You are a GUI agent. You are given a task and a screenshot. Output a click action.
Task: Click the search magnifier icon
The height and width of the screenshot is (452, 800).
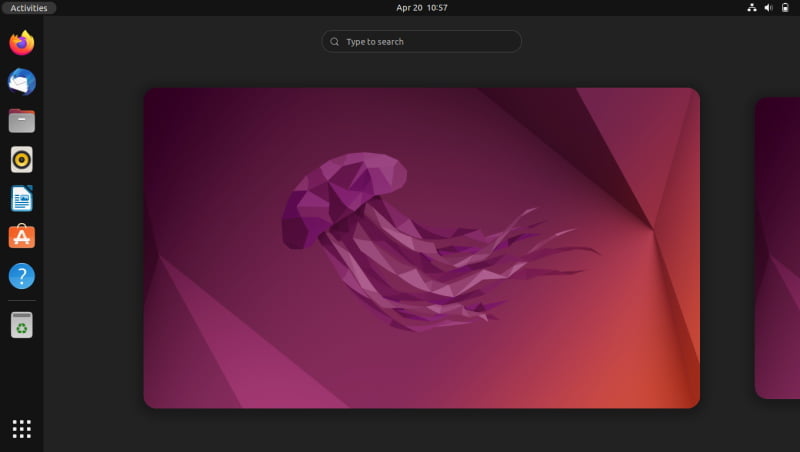coord(334,41)
